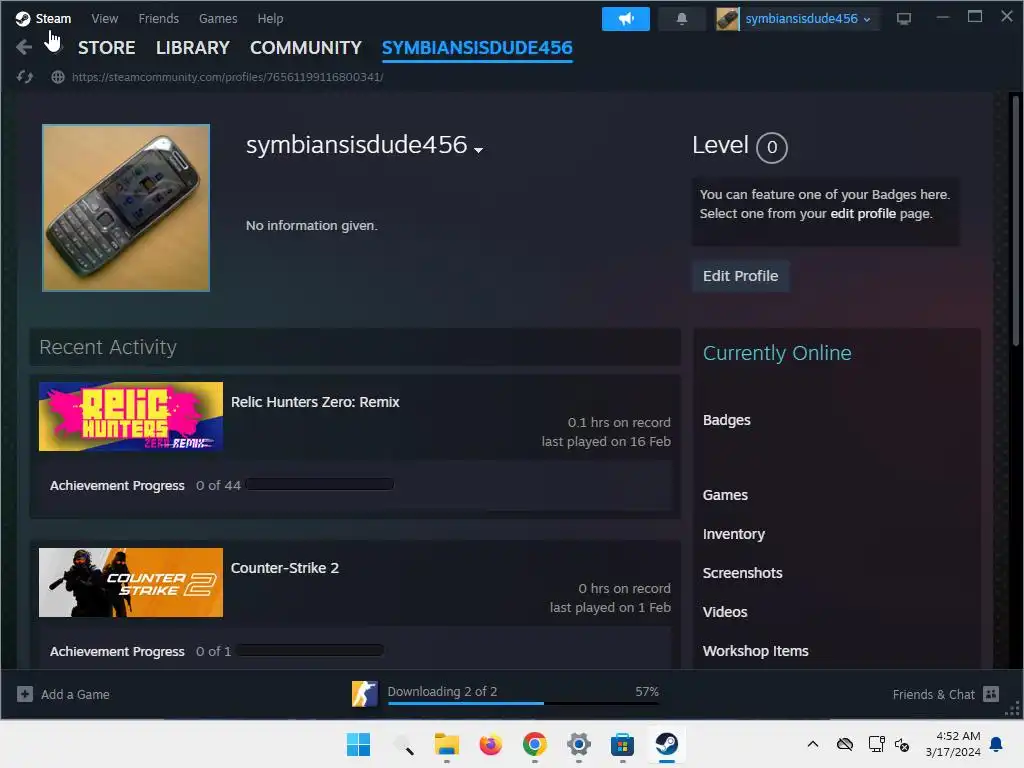Screen dimensions: 1024x768
Task: Open the Help menu
Action: coord(270,19)
